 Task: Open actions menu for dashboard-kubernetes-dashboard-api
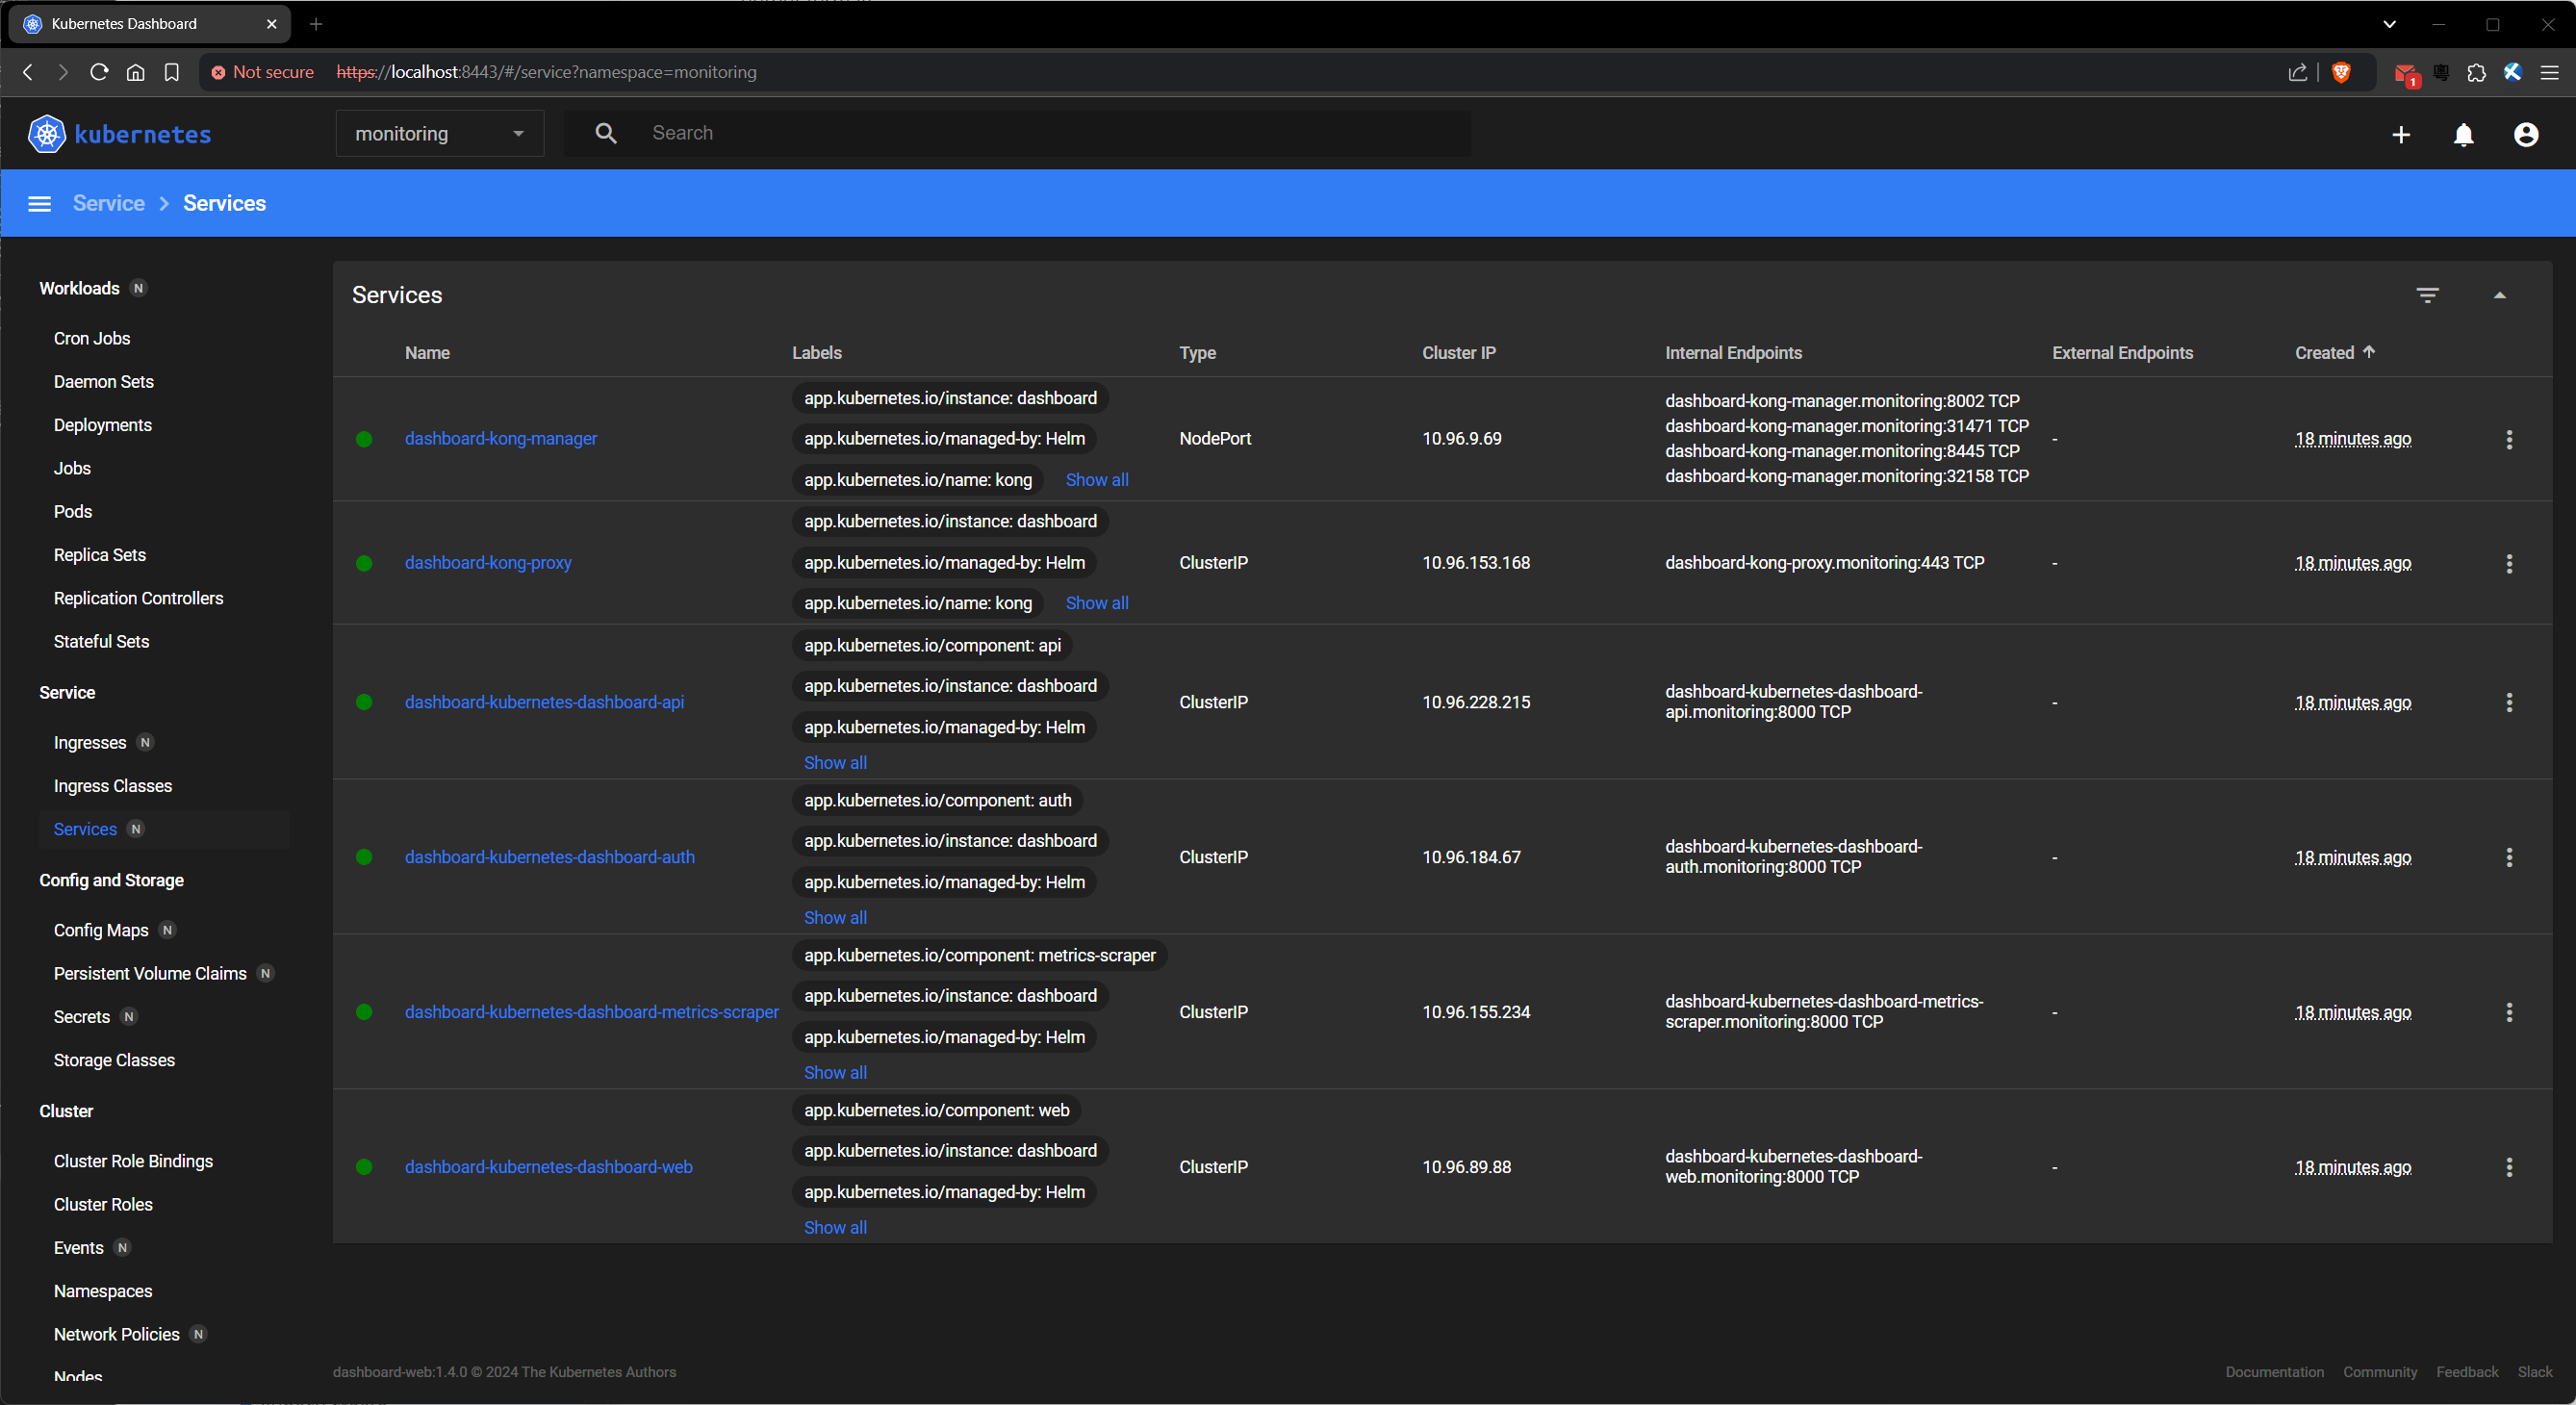(2509, 702)
